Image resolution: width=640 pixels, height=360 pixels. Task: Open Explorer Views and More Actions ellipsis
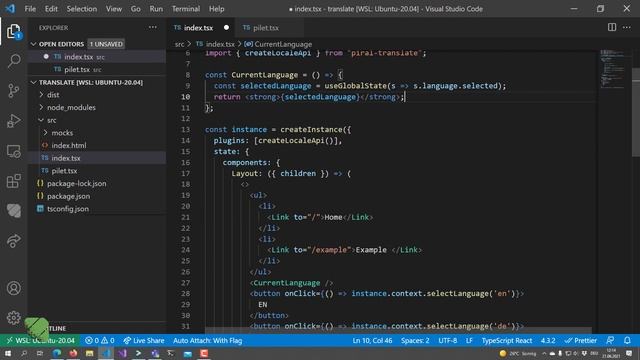coord(153,27)
